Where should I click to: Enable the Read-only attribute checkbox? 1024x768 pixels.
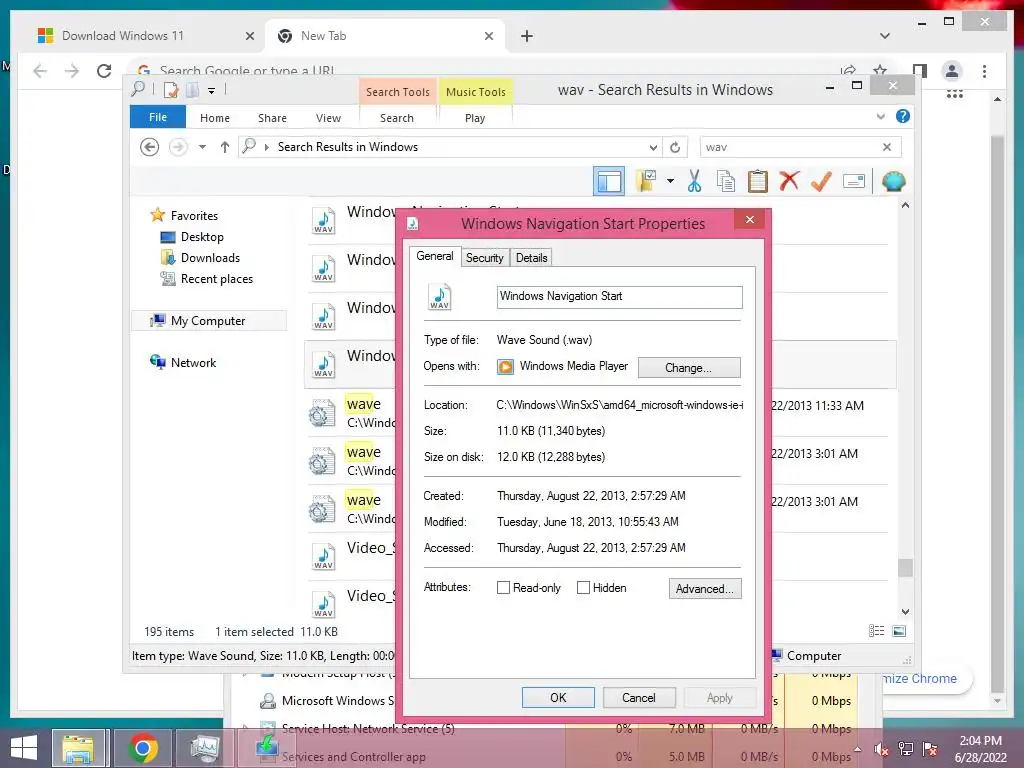pyautogui.click(x=503, y=588)
